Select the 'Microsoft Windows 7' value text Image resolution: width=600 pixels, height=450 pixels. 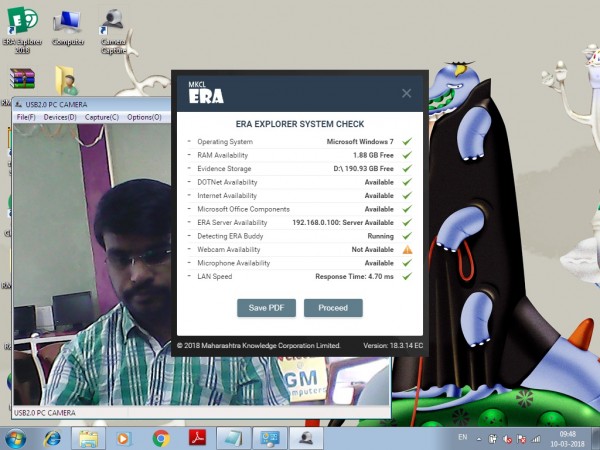360,142
